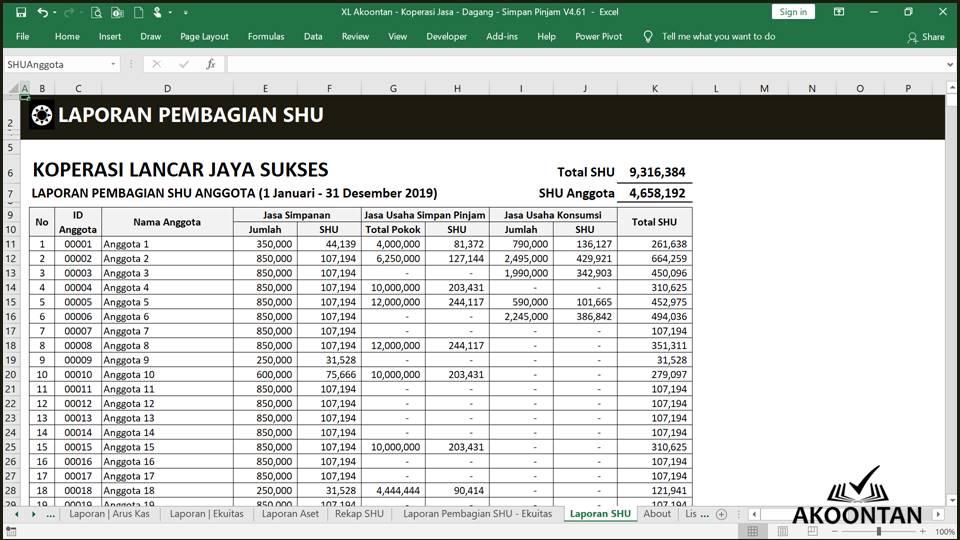Viewport: 960px width, 540px height.
Task: Open the About sheet tab
Action: tap(657, 514)
